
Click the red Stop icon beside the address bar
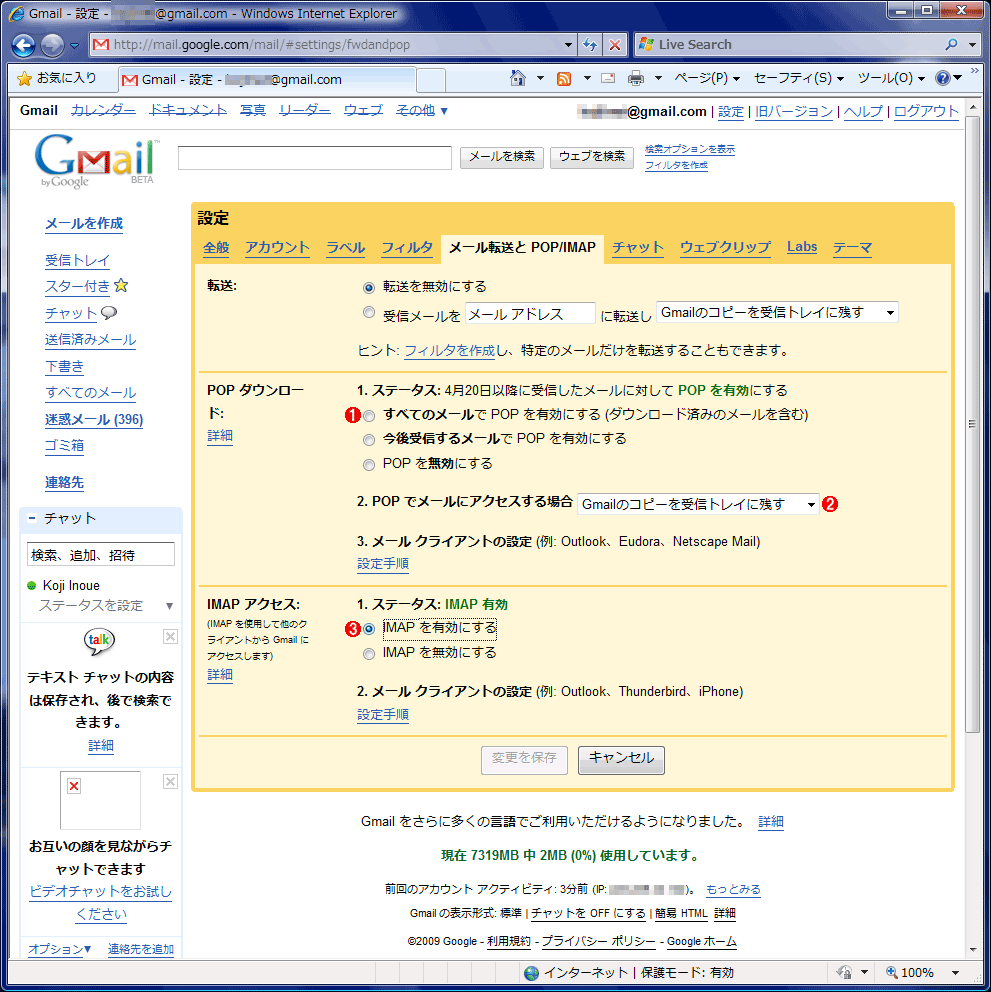pyautogui.click(x=614, y=44)
